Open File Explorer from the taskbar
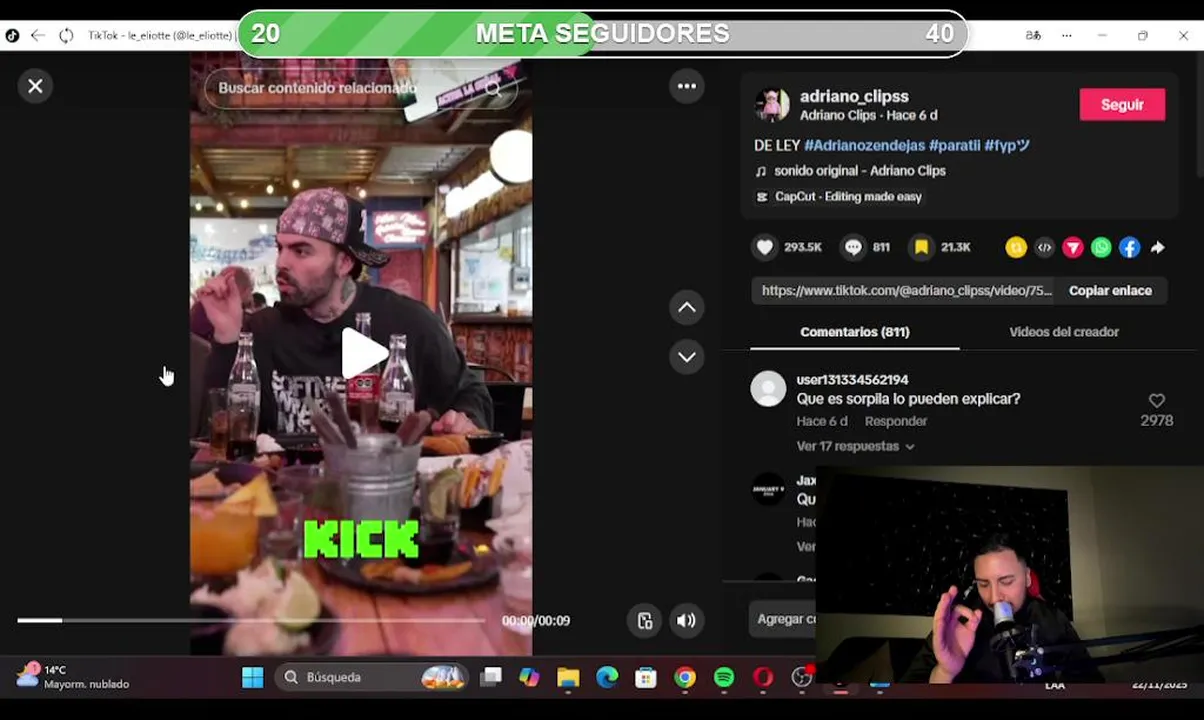Image resolution: width=1204 pixels, height=720 pixels. [568, 678]
